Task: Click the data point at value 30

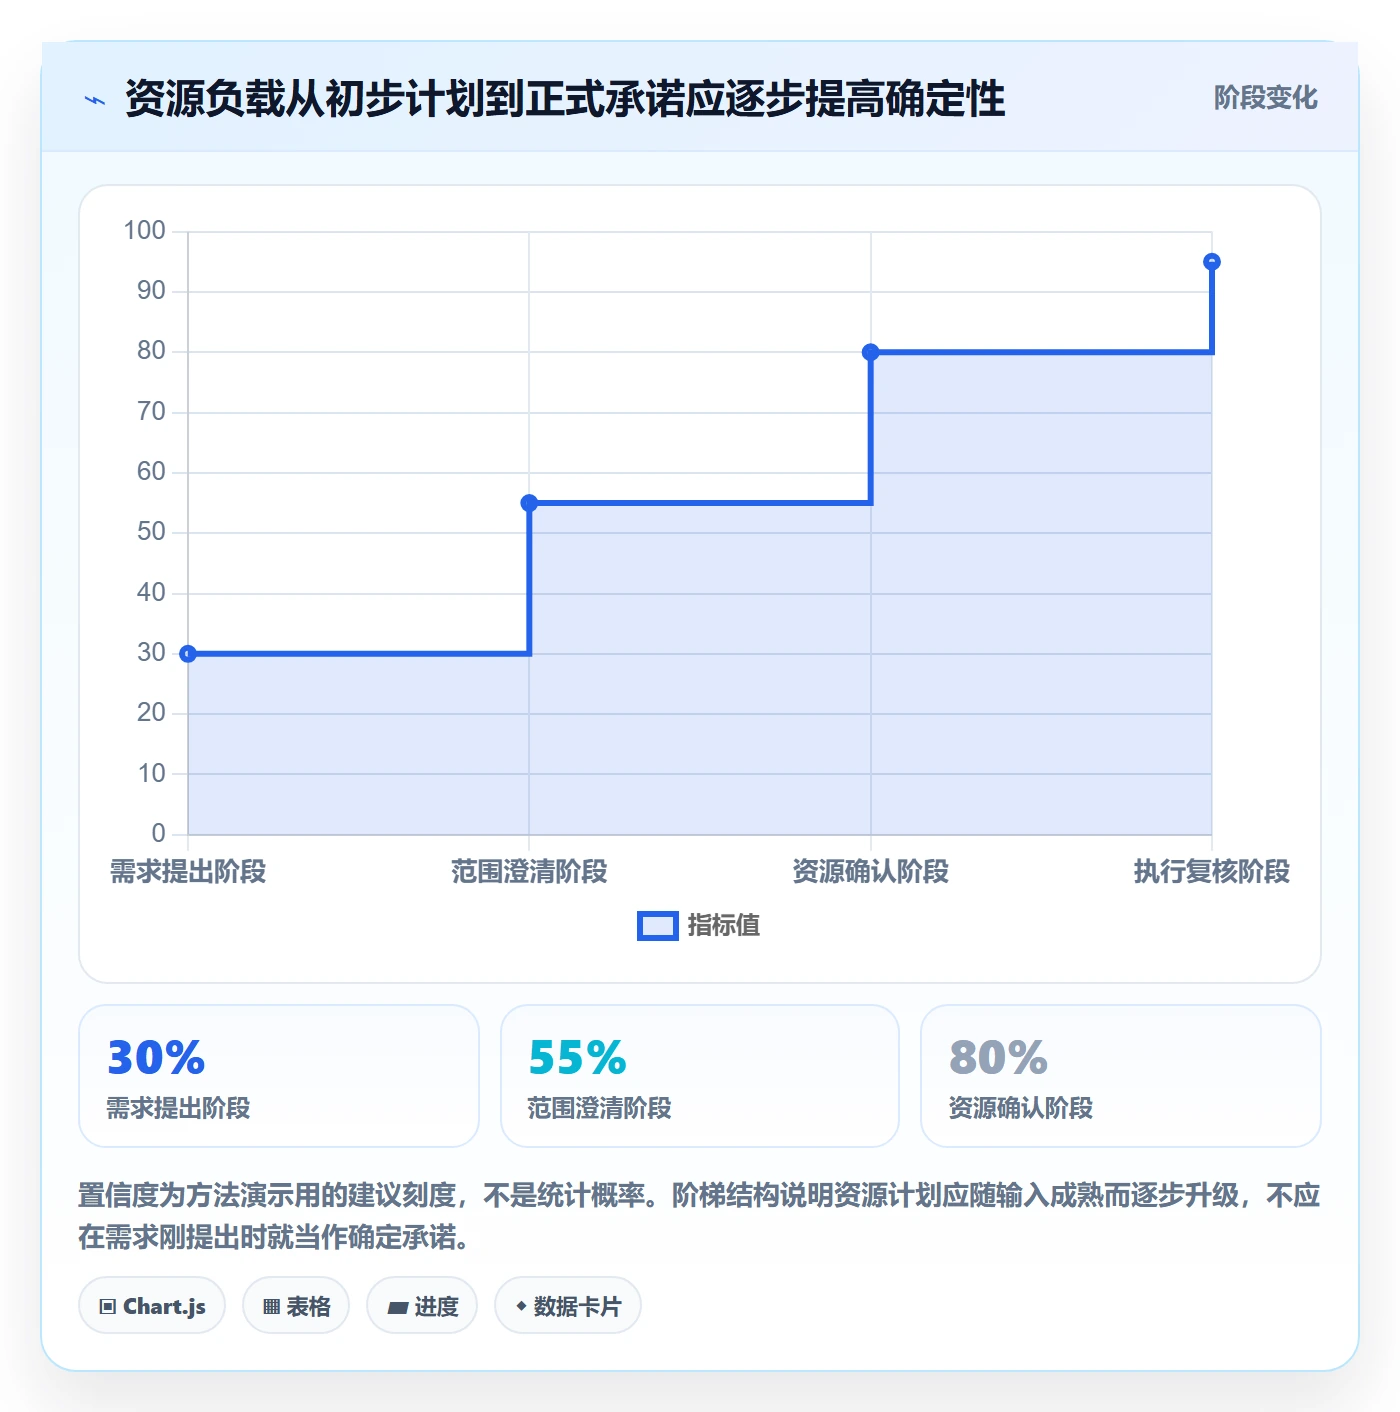Action: pos(188,654)
